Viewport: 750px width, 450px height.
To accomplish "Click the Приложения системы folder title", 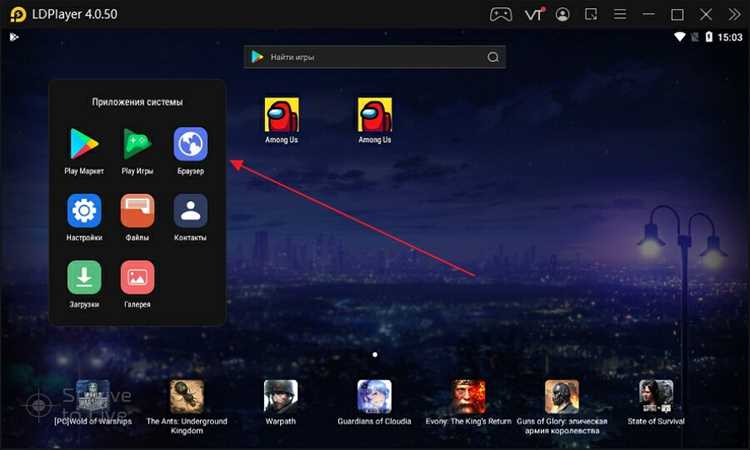I will tap(137, 102).
